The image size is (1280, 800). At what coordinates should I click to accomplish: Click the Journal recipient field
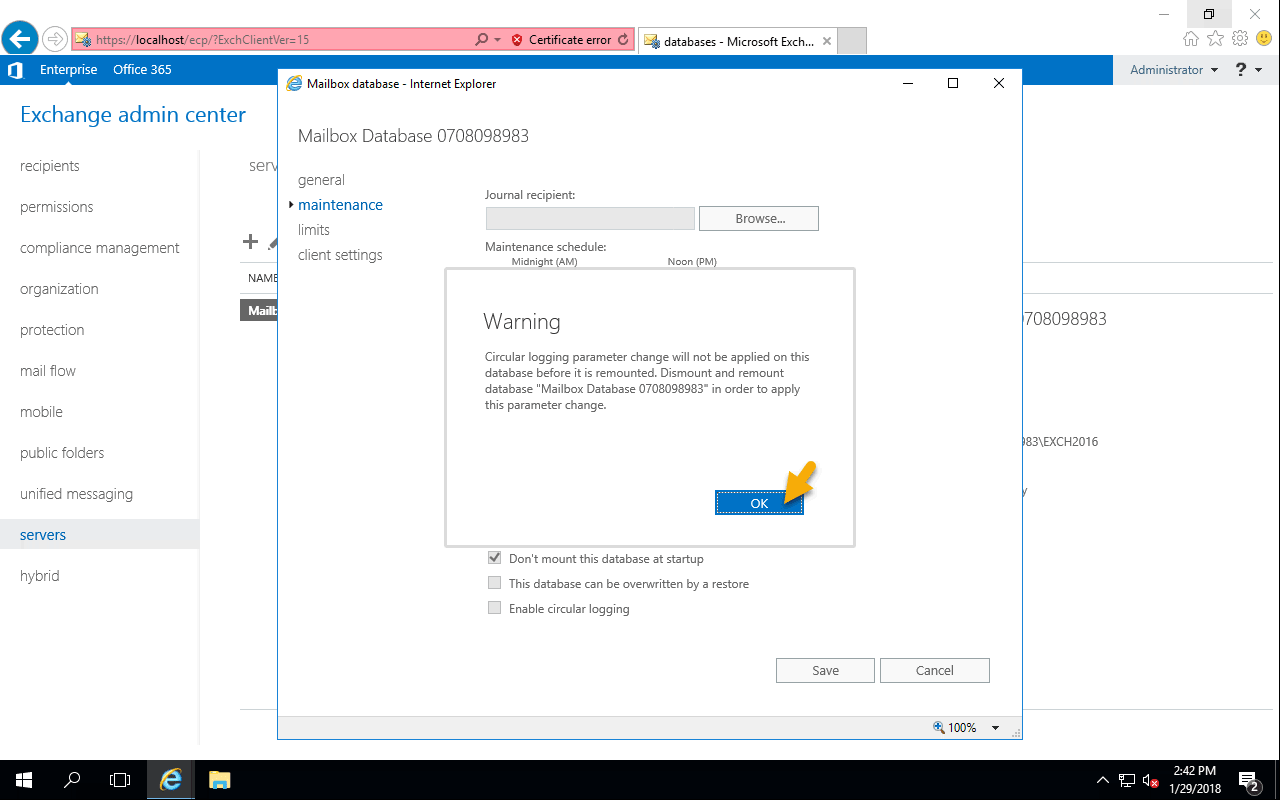tap(590, 218)
